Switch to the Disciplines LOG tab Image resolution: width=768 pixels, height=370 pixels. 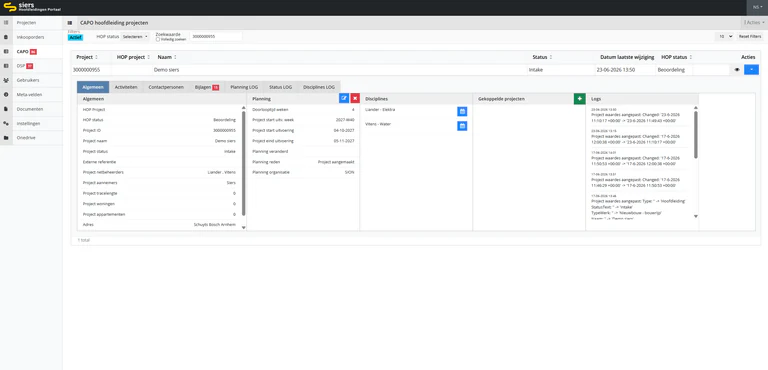coord(319,87)
